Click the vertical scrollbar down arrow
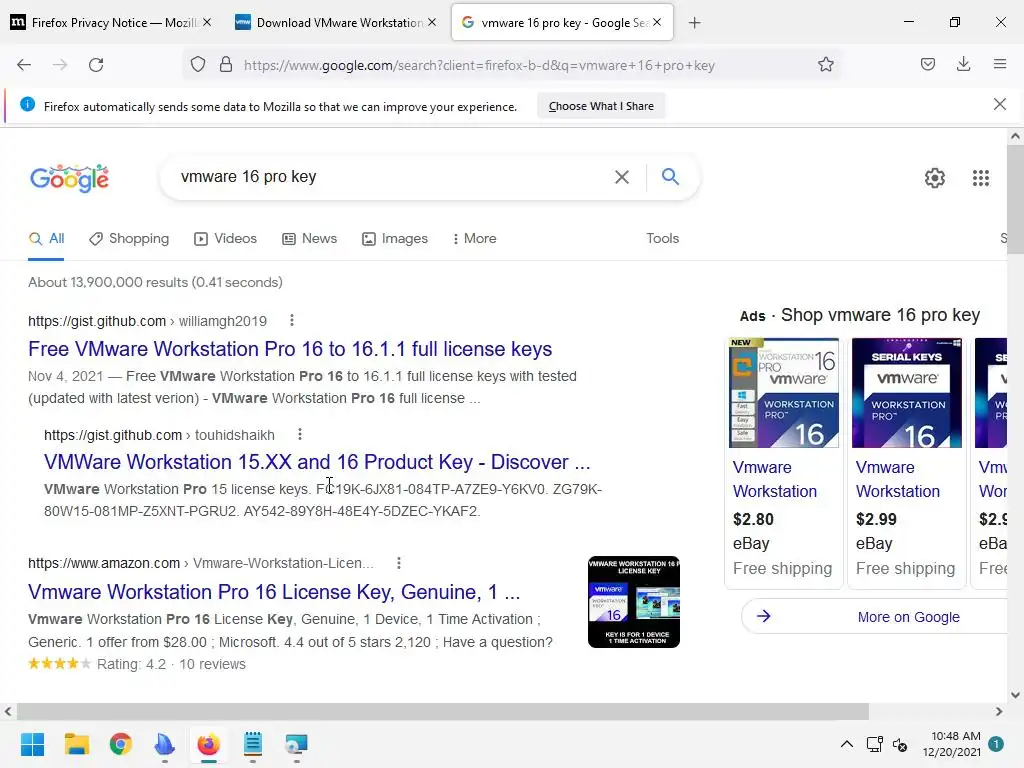 1015,696
